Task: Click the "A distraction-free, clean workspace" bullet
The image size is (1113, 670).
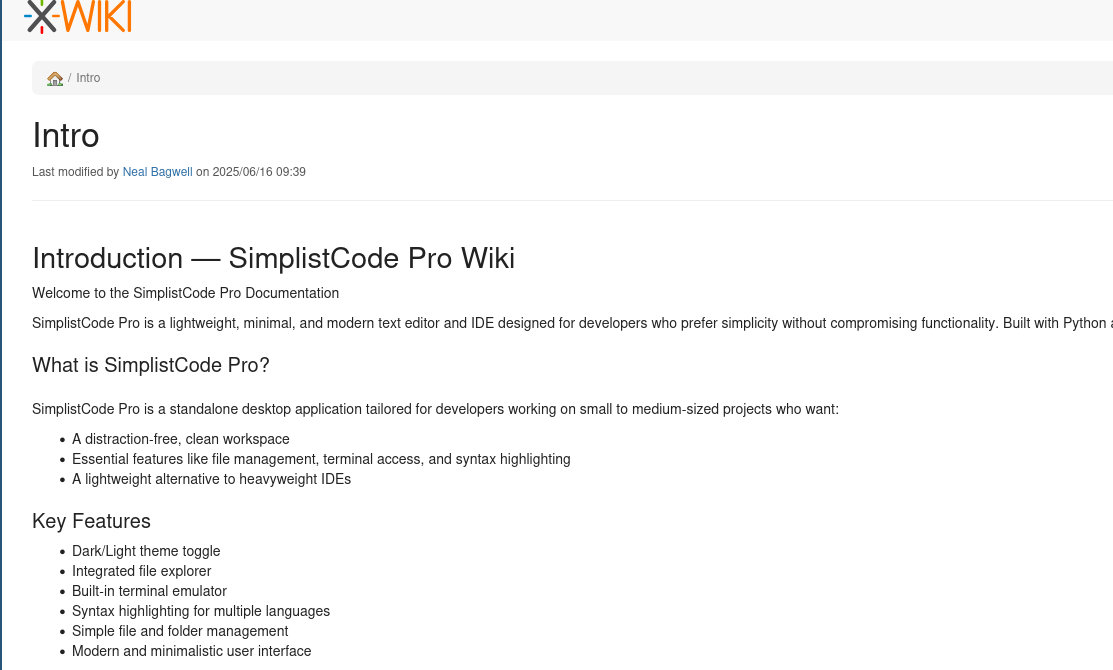Action: pos(181,439)
